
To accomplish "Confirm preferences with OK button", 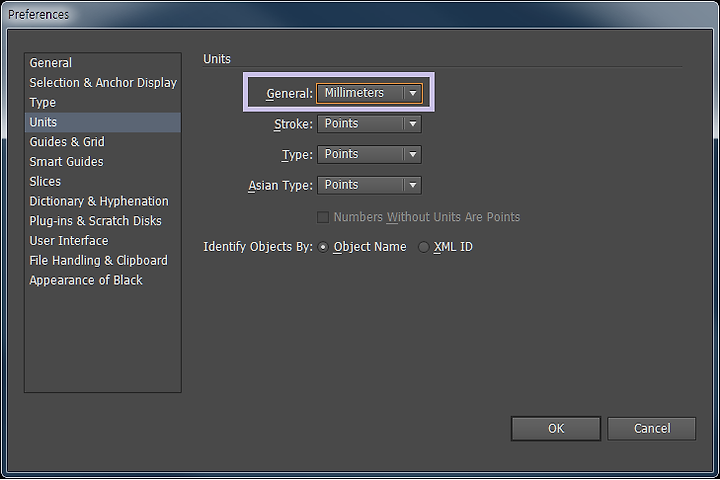I will [x=556, y=429].
